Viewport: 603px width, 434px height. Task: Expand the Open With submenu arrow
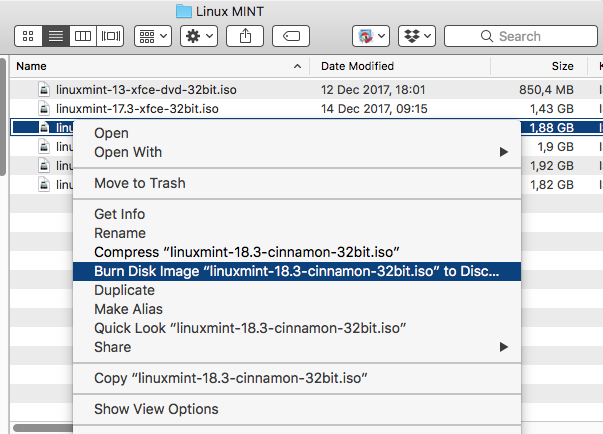click(x=504, y=152)
